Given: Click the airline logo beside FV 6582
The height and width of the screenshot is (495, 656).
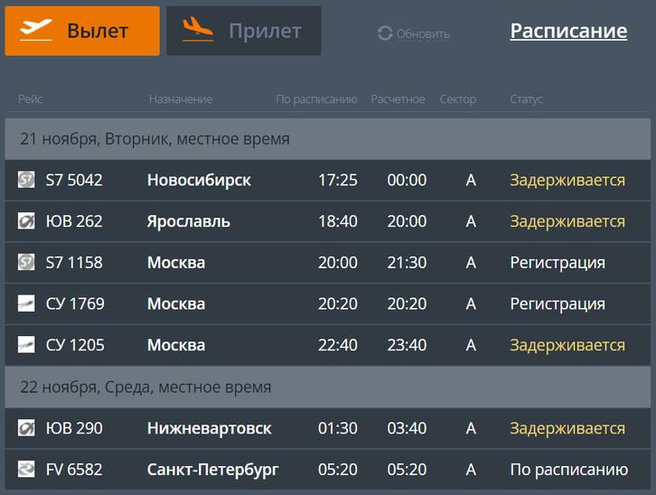Looking at the screenshot, I should pyautogui.click(x=26, y=469).
